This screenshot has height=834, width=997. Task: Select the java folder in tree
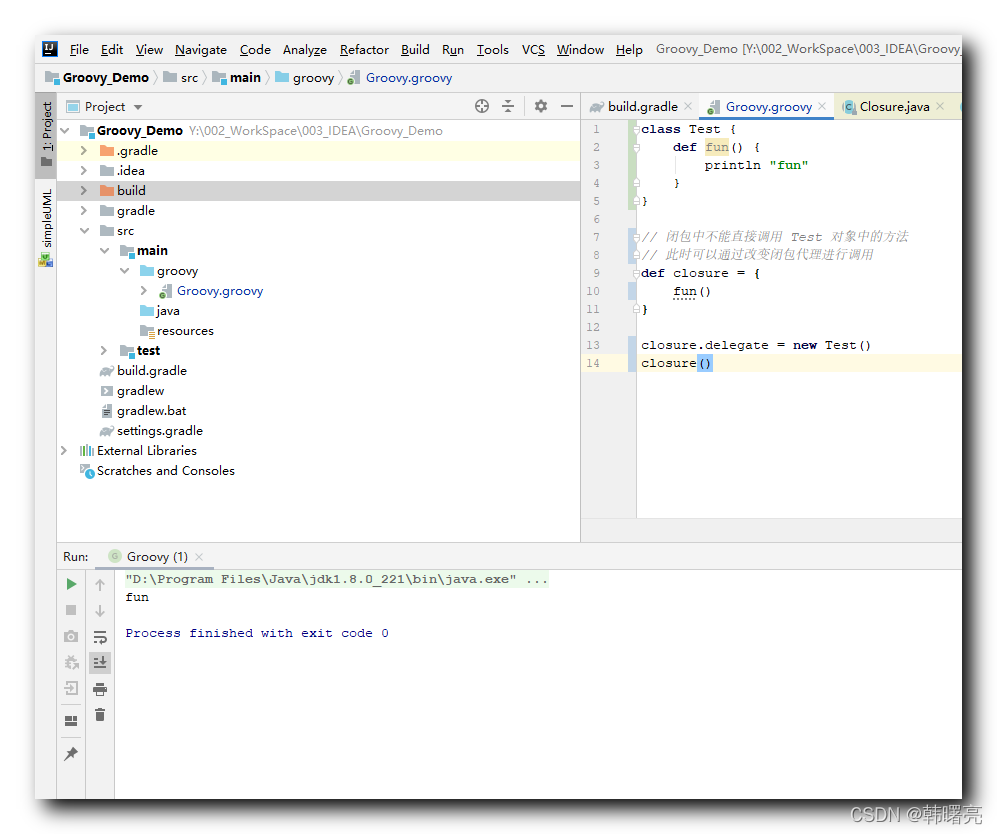pyautogui.click(x=168, y=311)
